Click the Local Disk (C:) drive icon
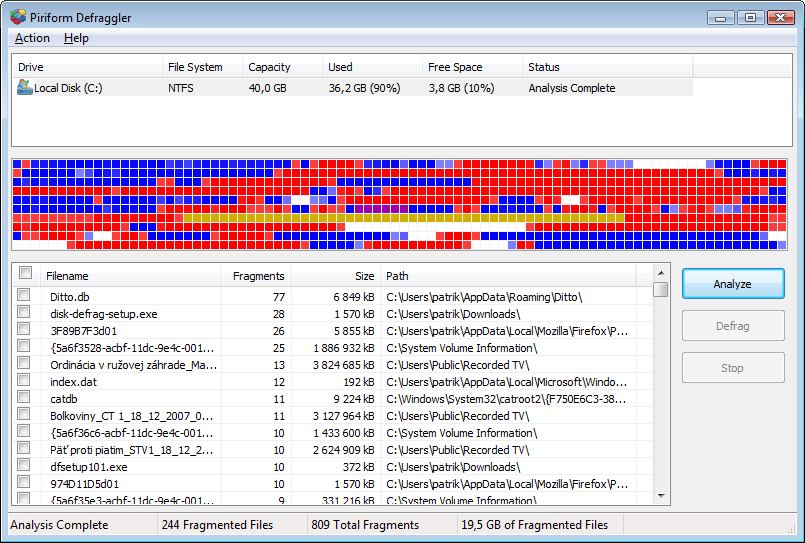805x543 pixels. coord(24,87)
